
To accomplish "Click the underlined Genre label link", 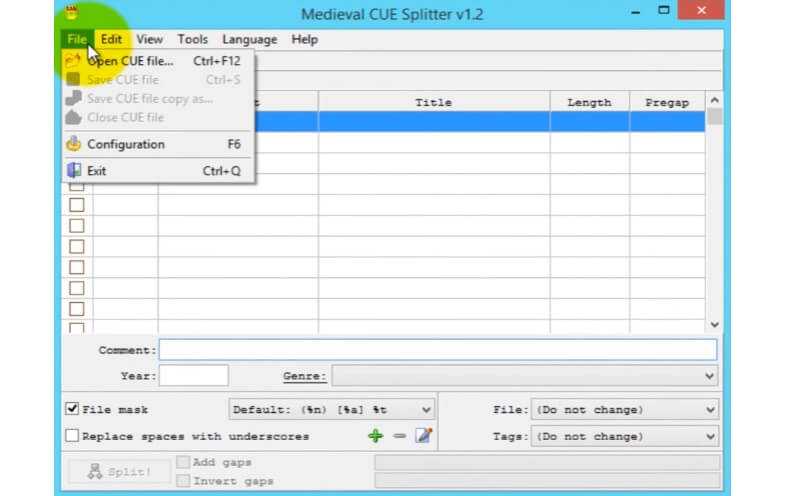I will (305, 376).
